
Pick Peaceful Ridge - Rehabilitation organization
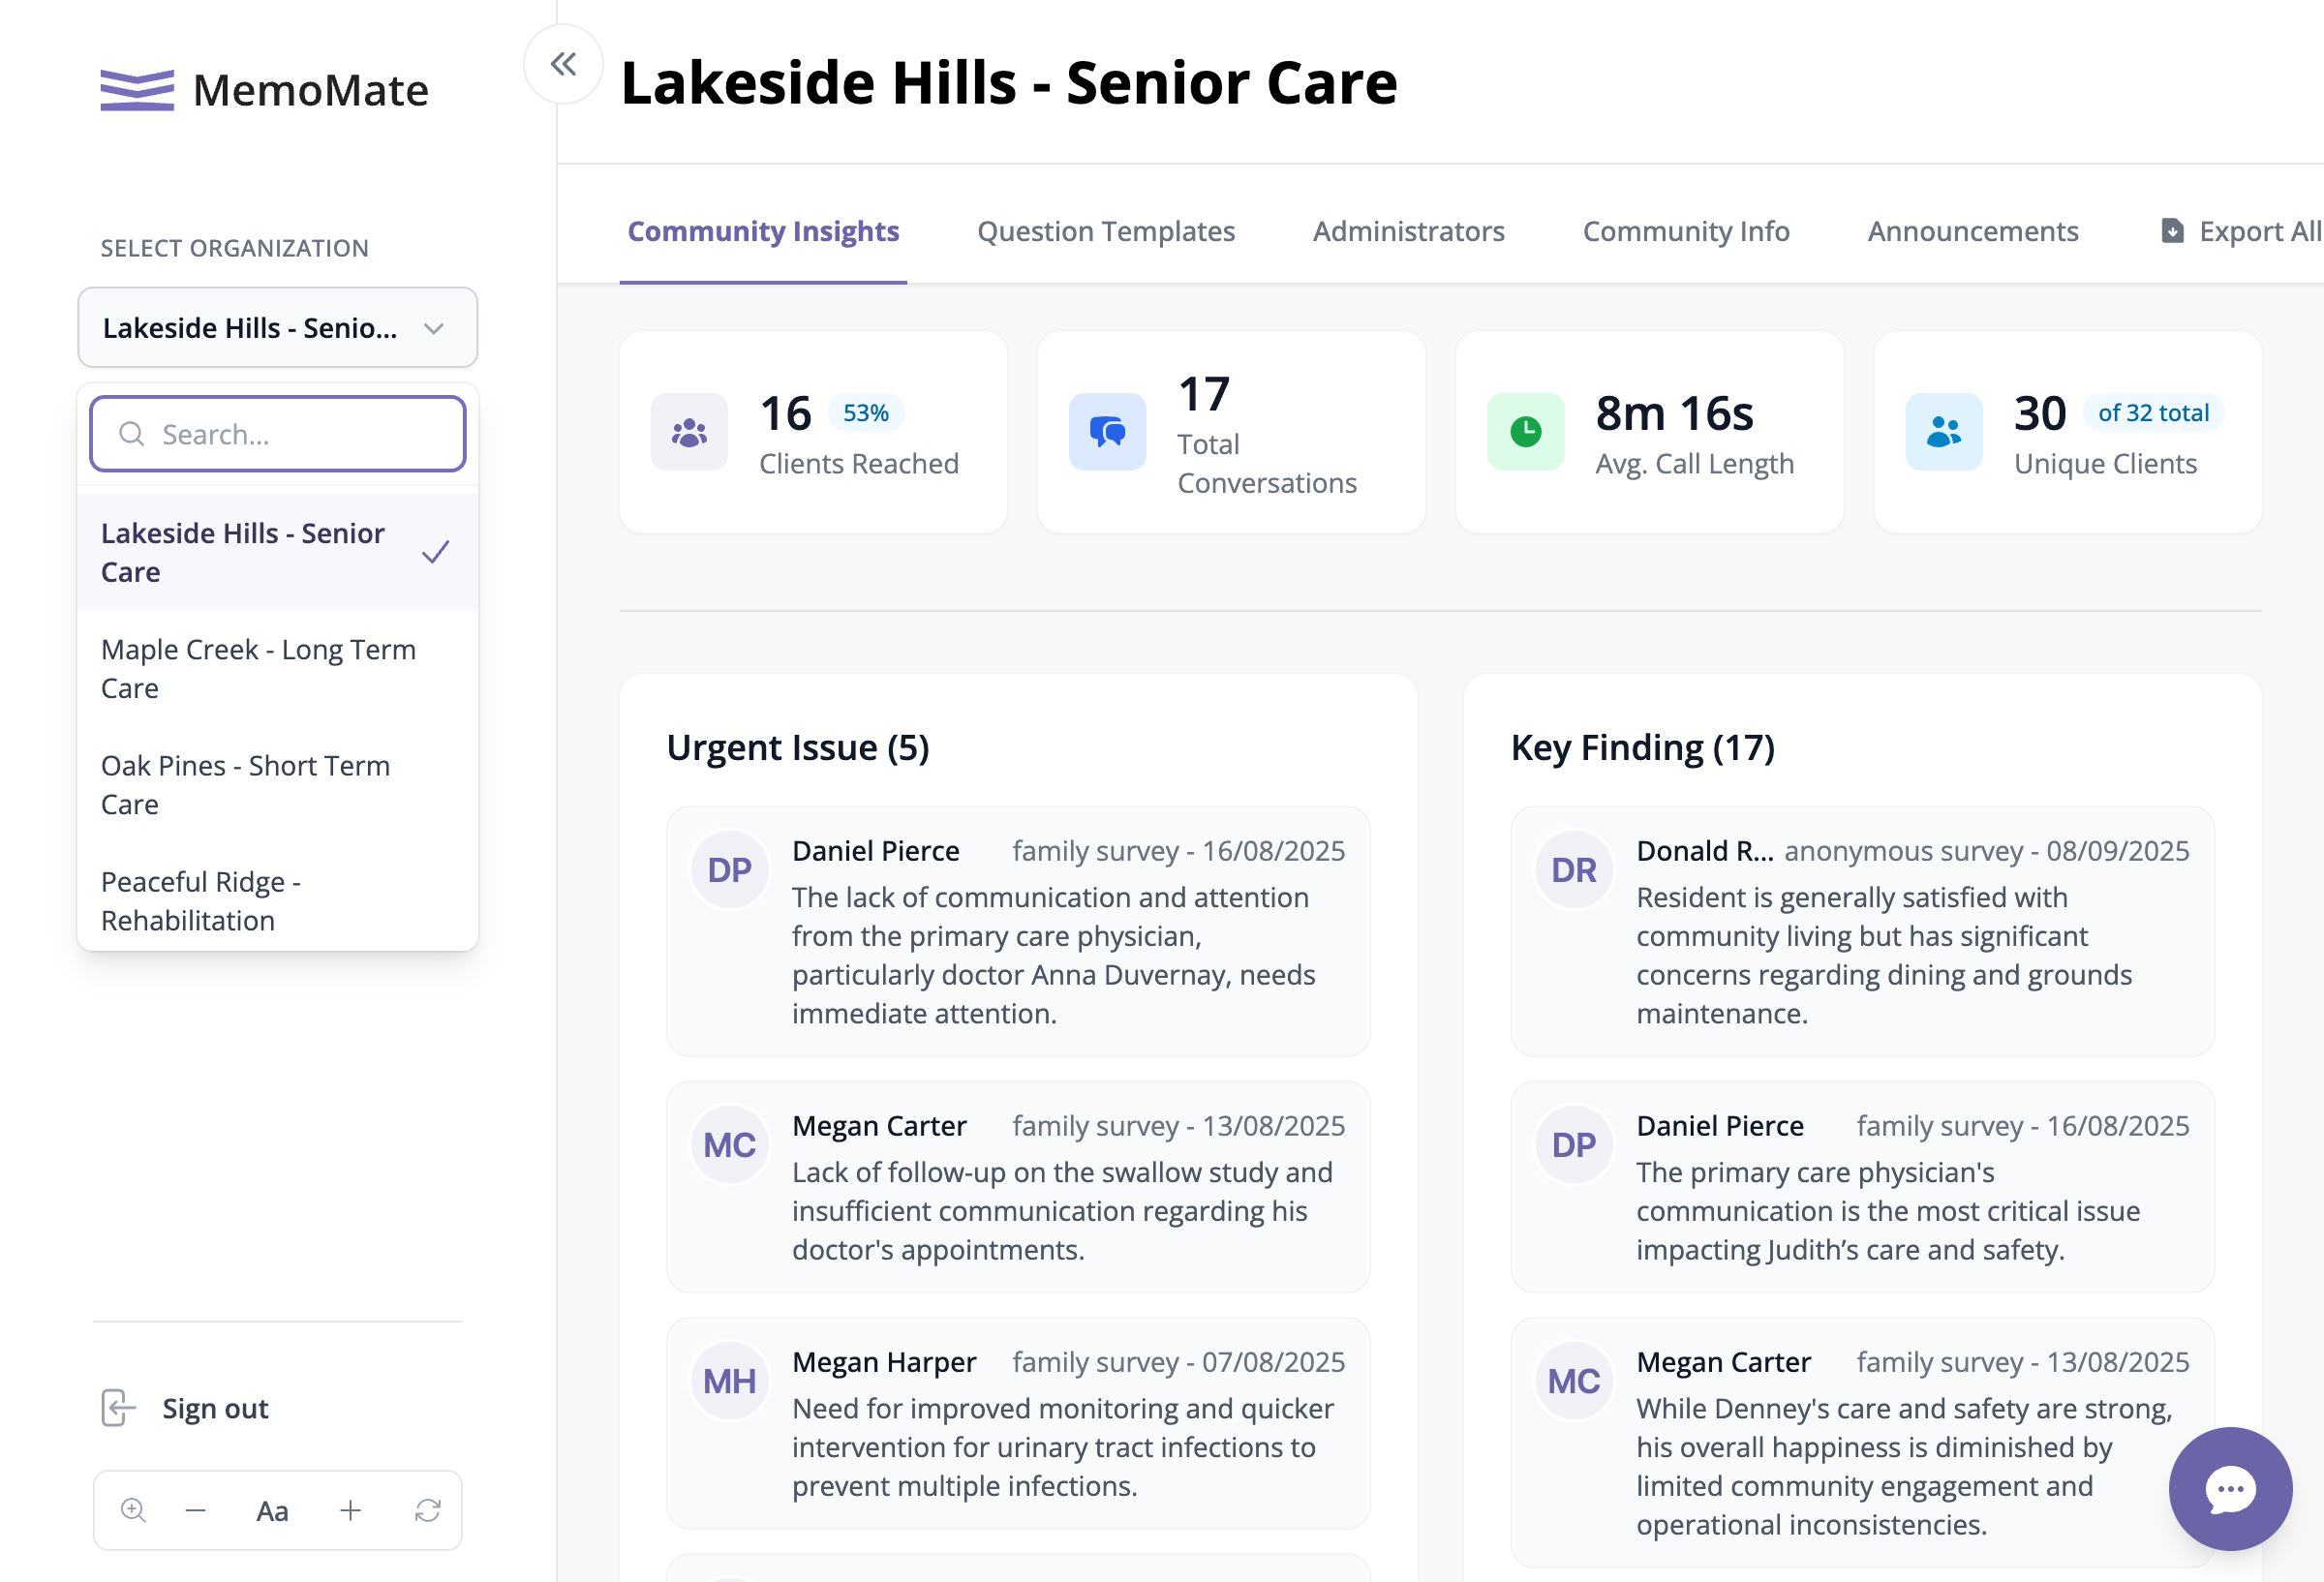tap(278, 900)
